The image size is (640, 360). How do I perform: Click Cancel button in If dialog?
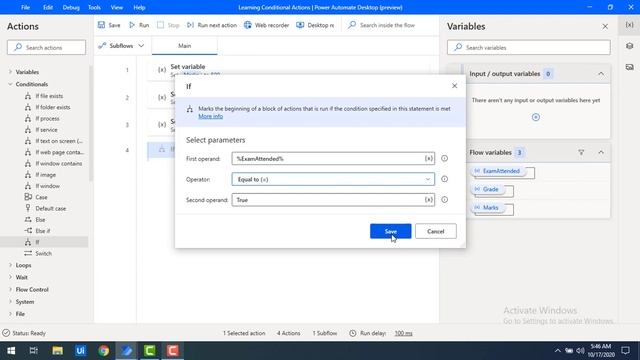click(x=436, y=231)
